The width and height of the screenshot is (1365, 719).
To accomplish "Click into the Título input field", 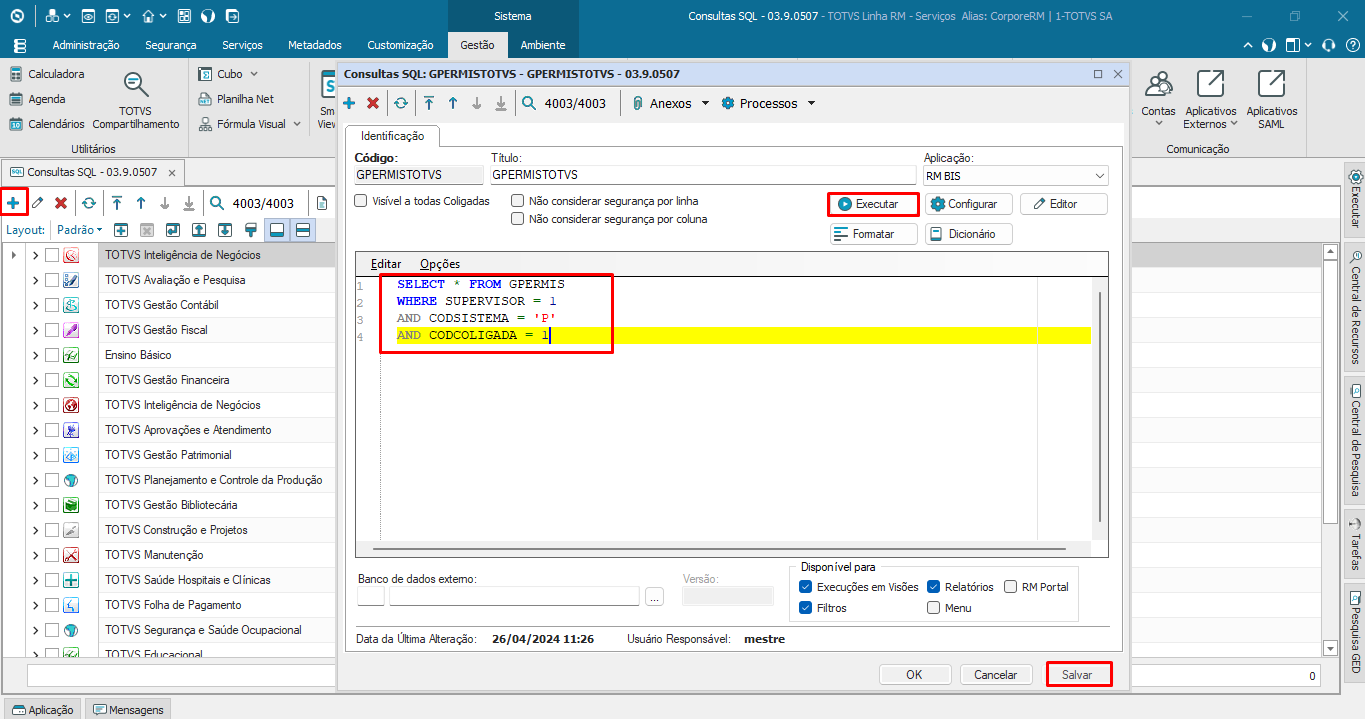I will coord(704,175).
